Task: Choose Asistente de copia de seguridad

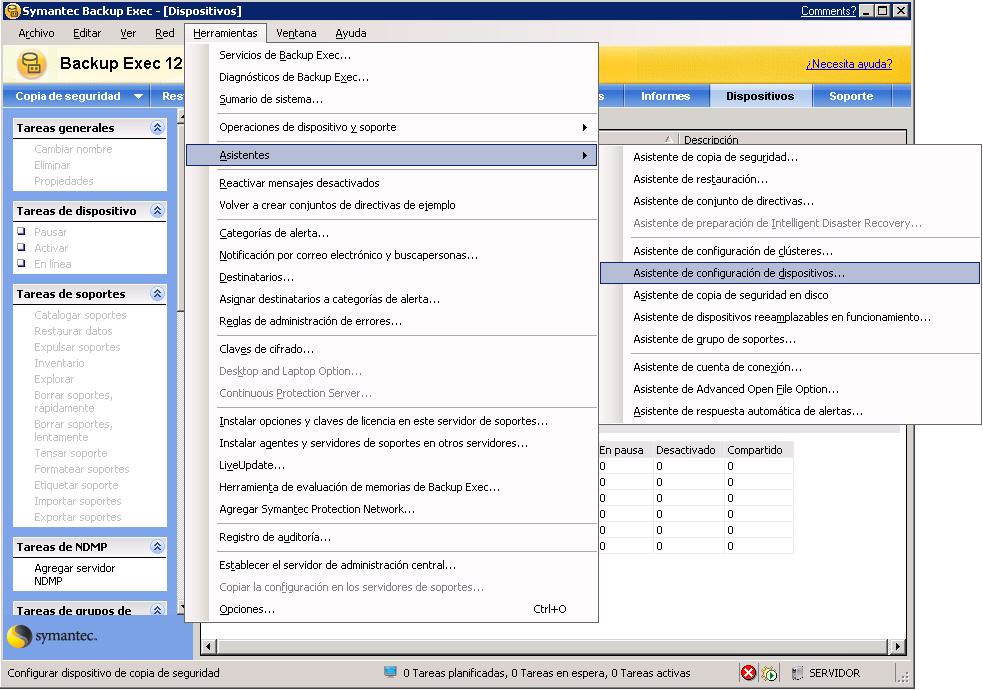Action: (790, 157)
